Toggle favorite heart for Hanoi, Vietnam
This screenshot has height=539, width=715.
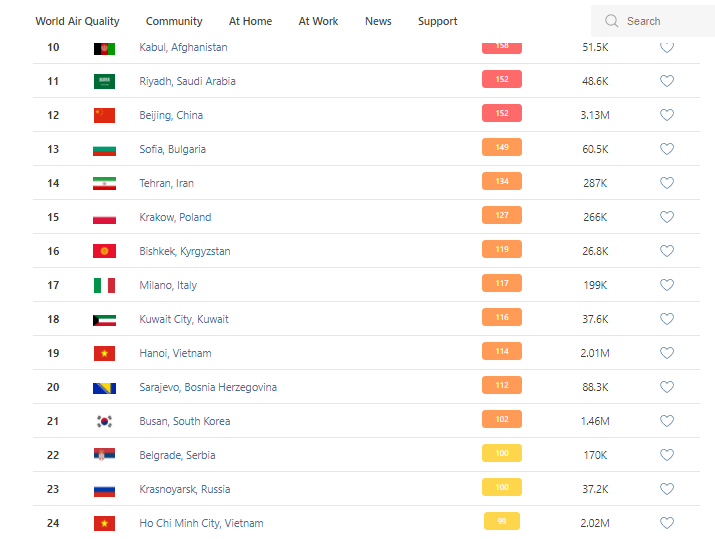coord(667,353)
